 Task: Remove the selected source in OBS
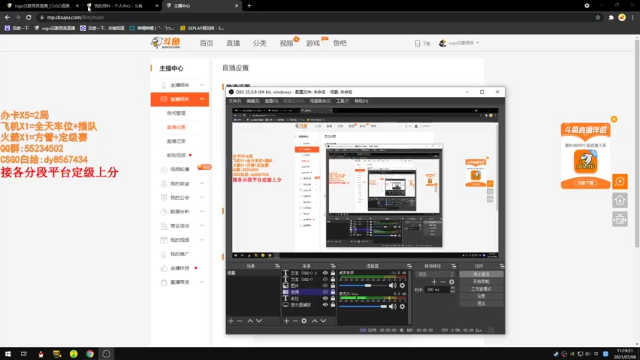click(x=295, y=321)
